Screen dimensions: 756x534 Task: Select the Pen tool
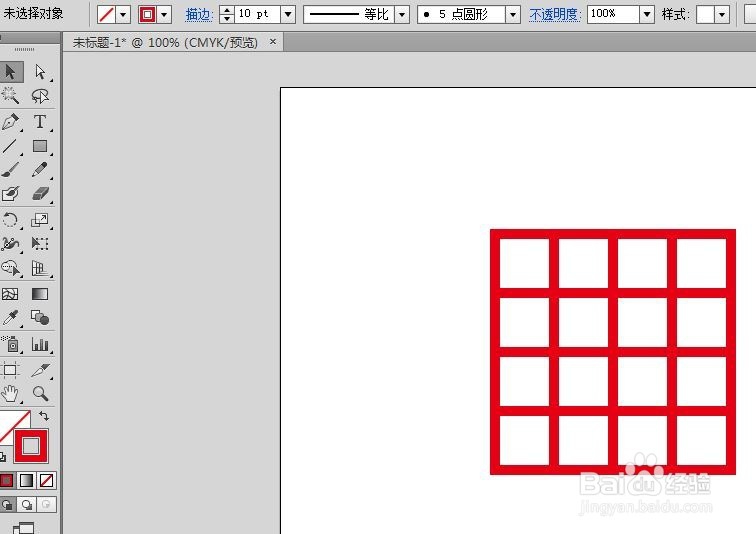(11, 122)
